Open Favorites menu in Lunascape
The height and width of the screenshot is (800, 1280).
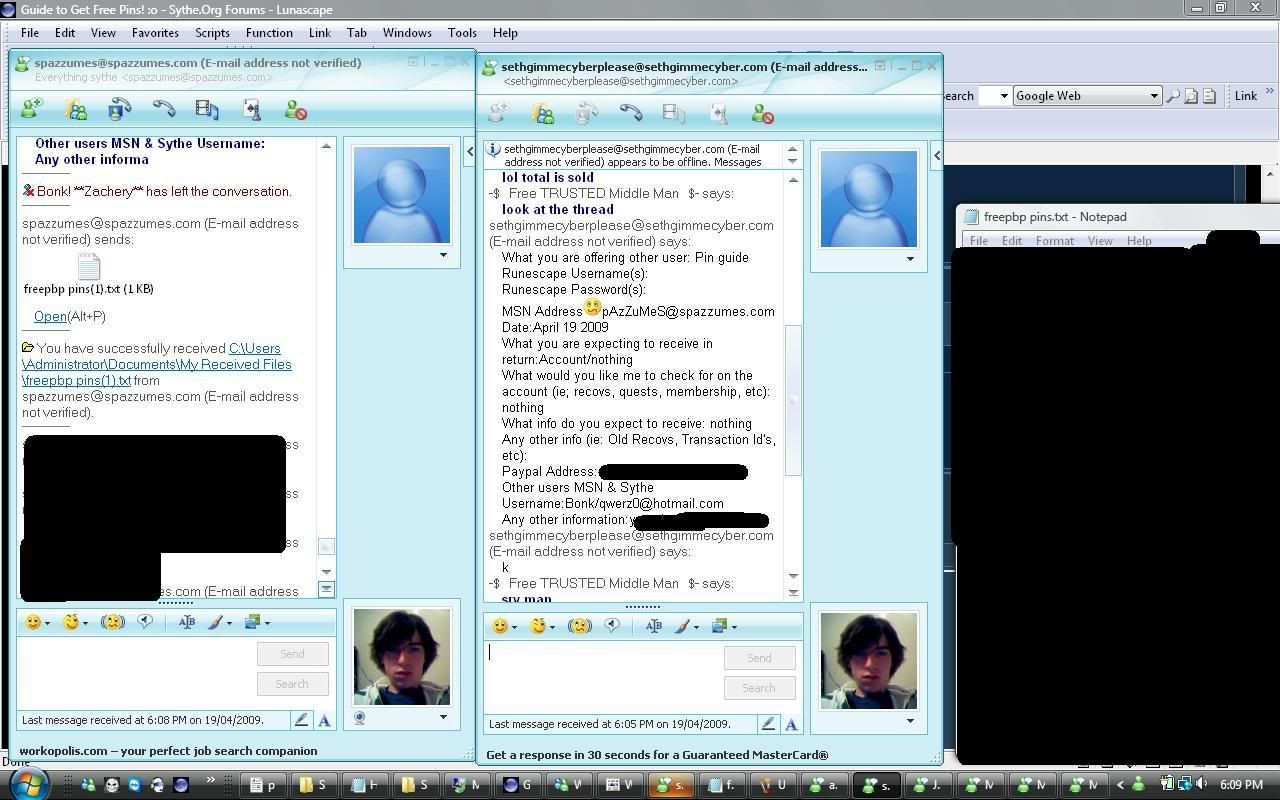point(155,32)
